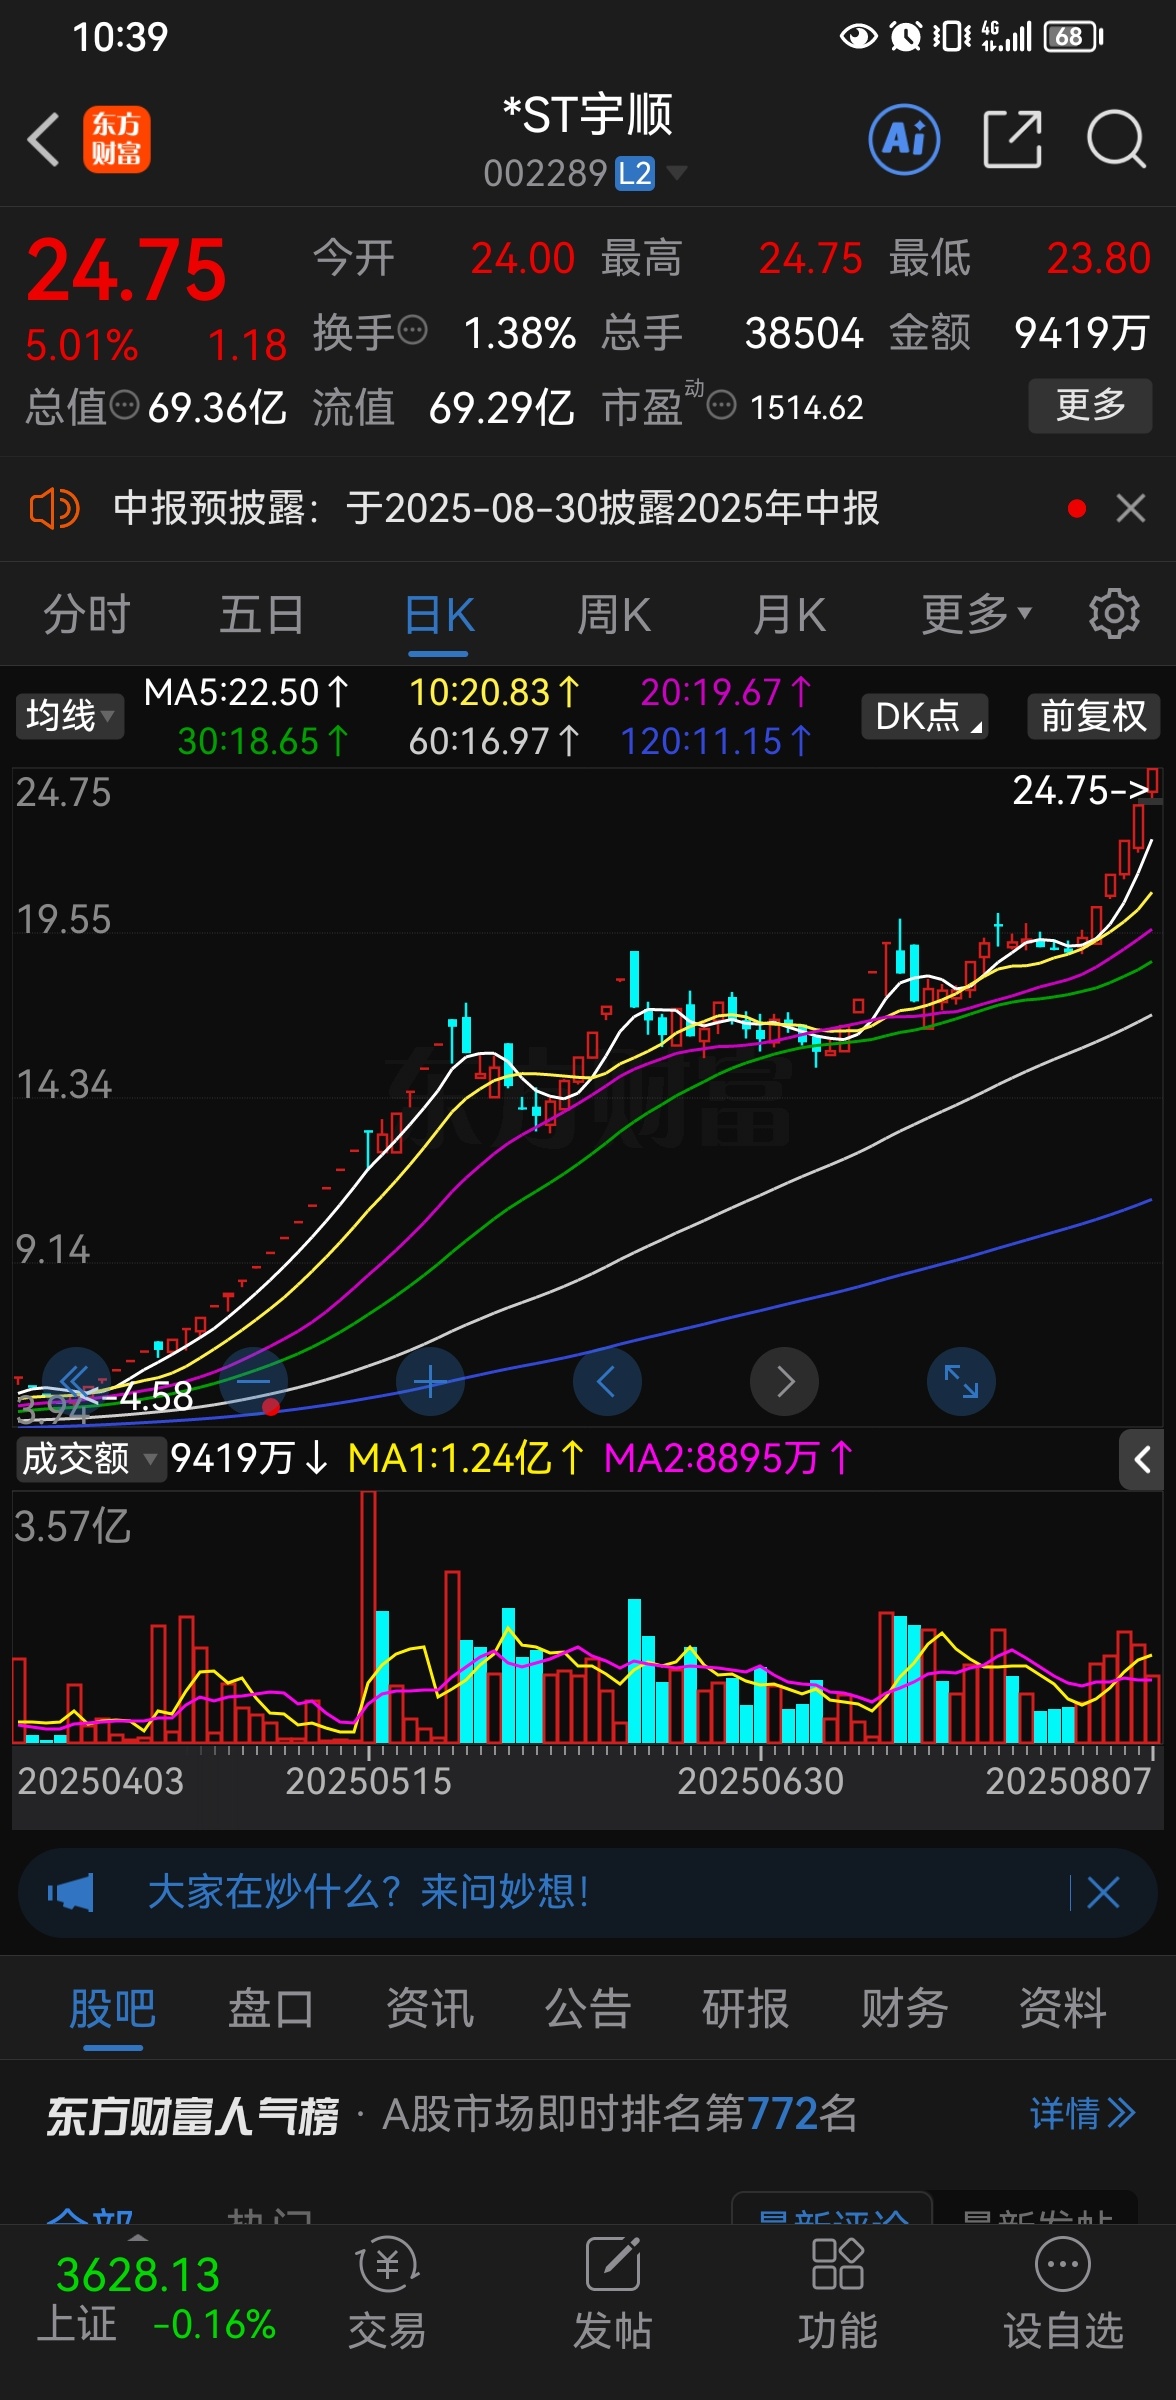This screenshot has height=2400, width=1176.
Task: Tap the orange speaker announcement icon
Action: [x=54, y=508]
